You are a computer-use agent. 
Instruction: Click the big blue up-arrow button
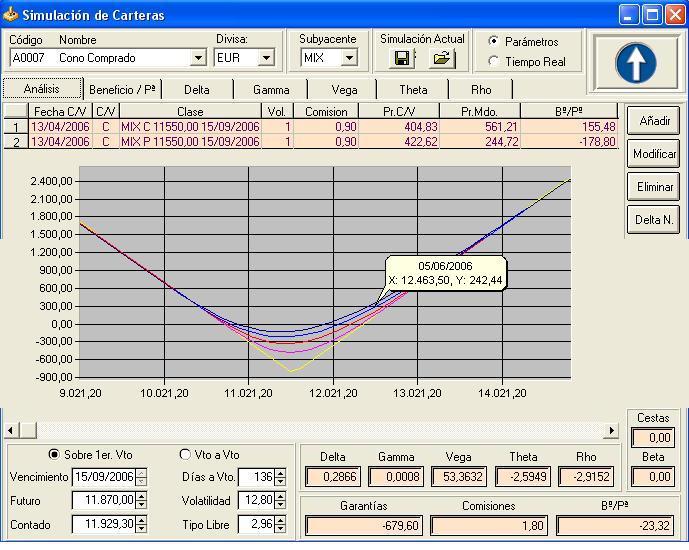coord(636,62)
